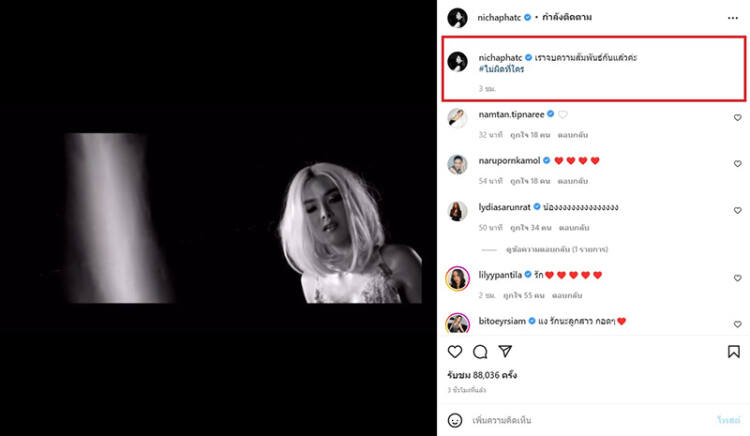Like narupornkamol's comment heart

tap(738, 164)
